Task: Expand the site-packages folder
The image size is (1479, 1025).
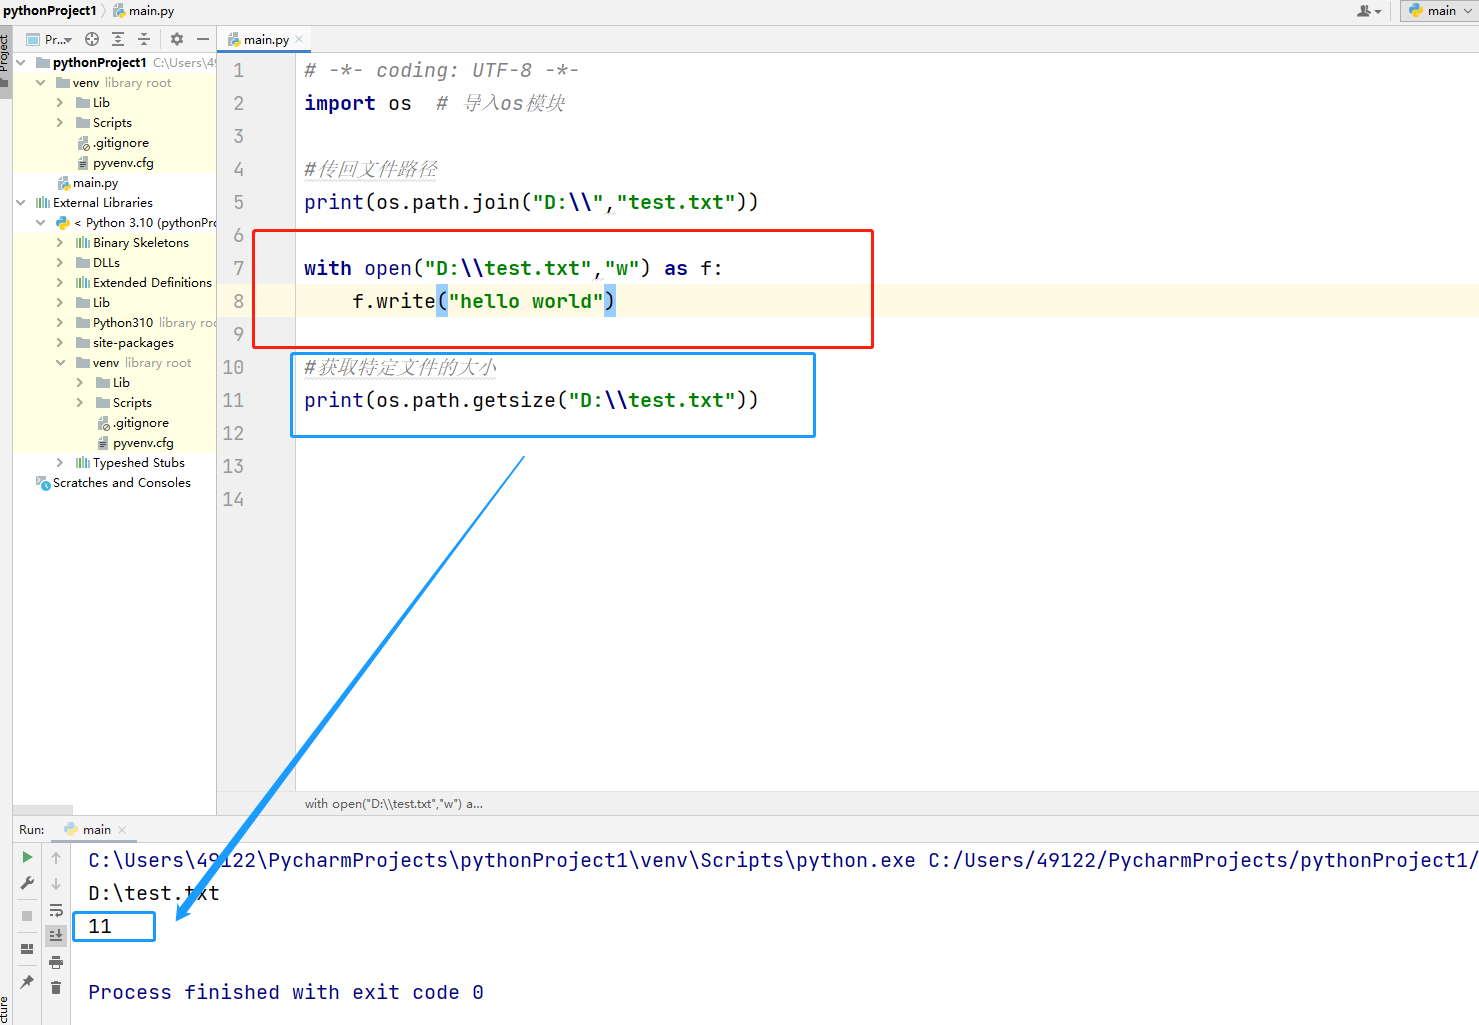Action: coord(60,343)
